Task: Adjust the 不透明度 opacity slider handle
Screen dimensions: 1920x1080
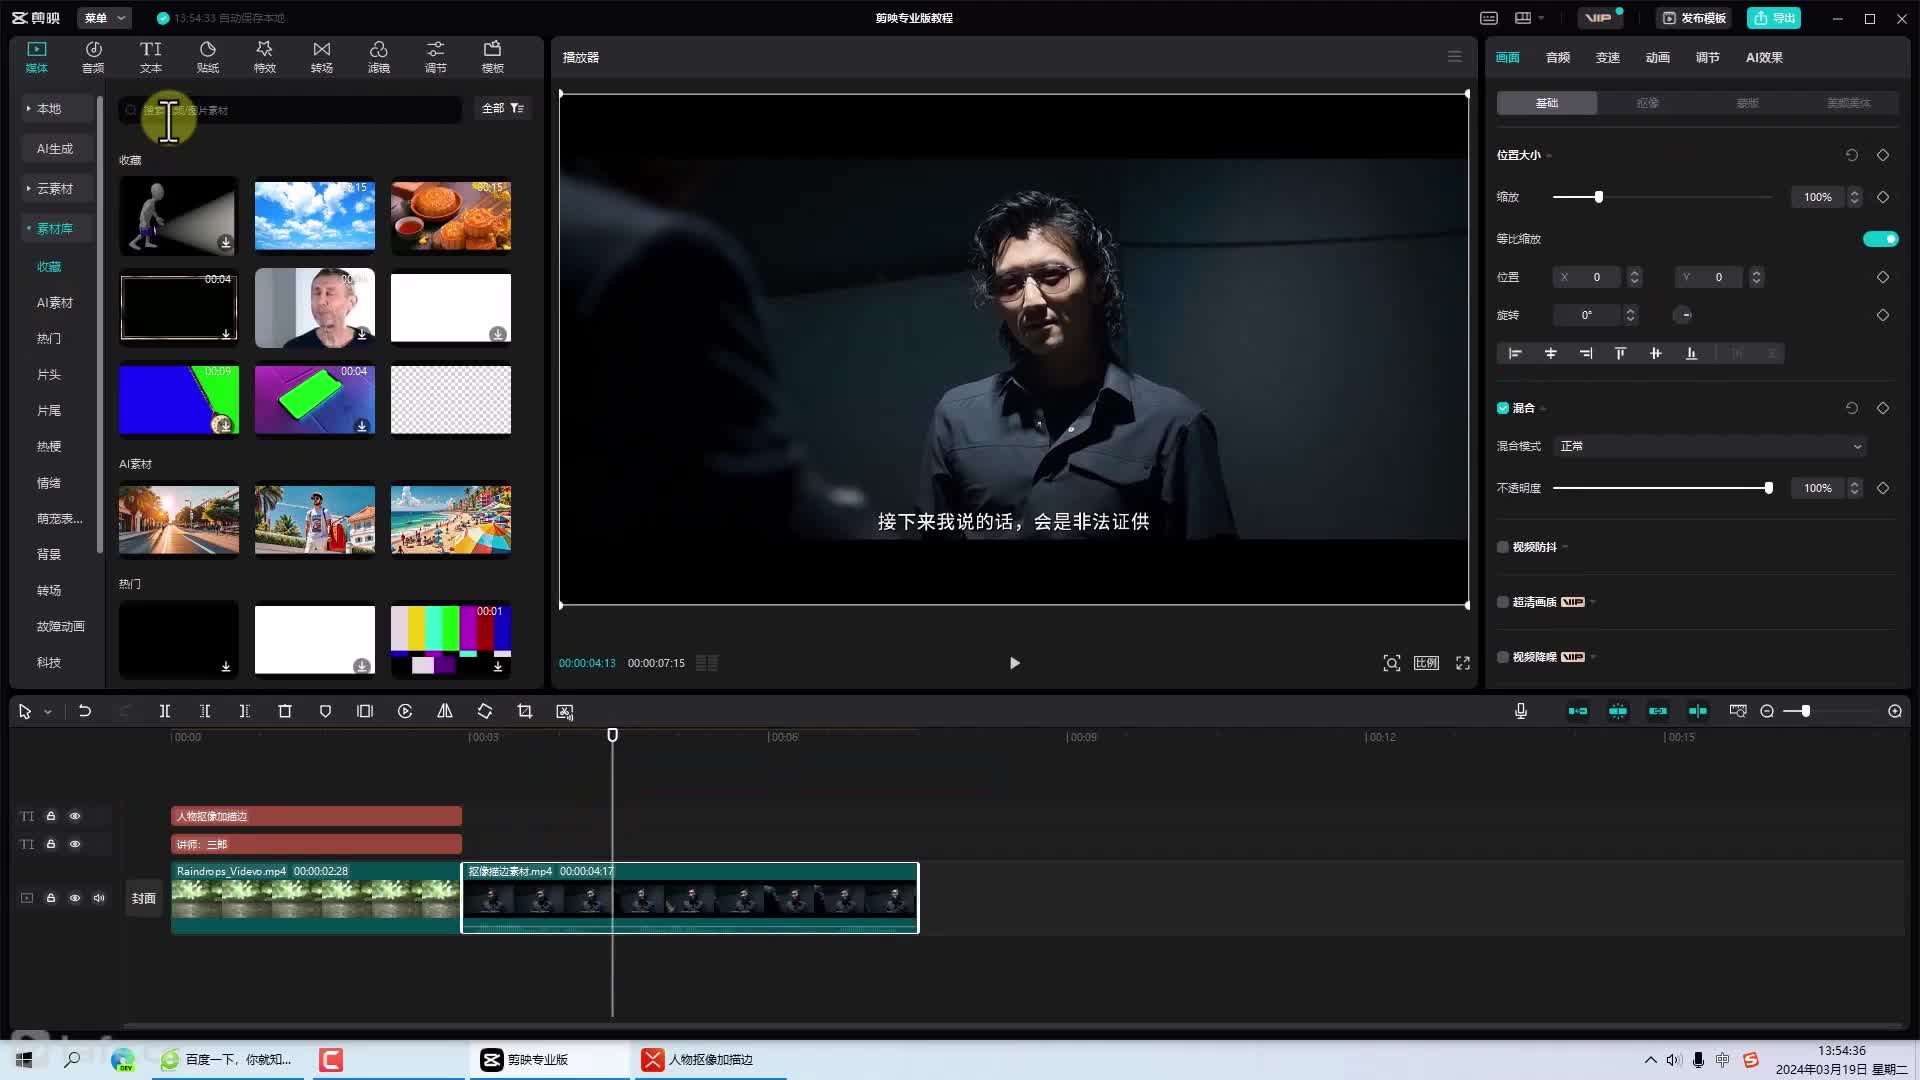Action: pos(1768,488)
